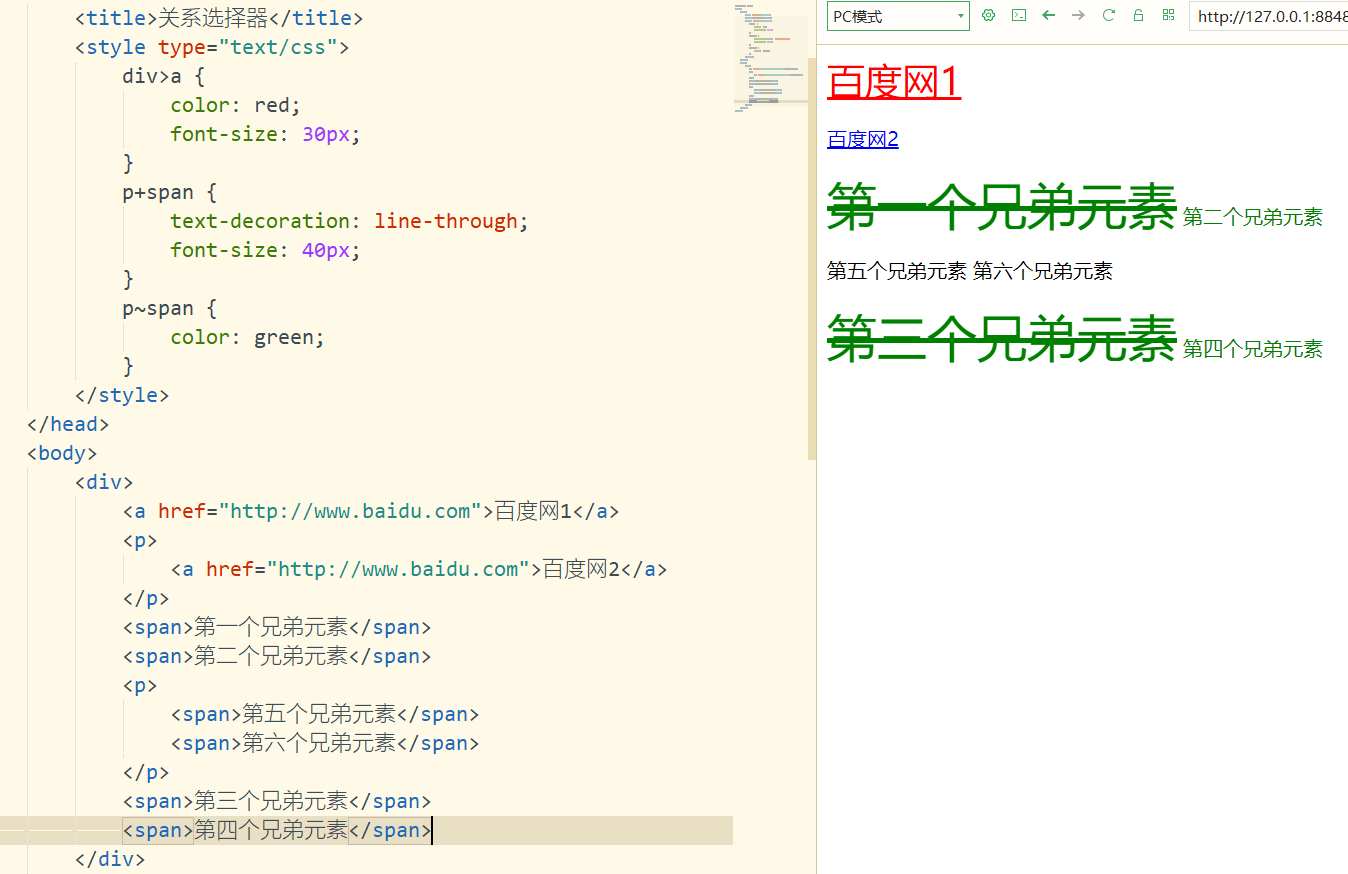Toggle the lock icon in browser toolbar
This screenshot has height=874, width=1348.
pyautogui.click(x=1138, y=15)
